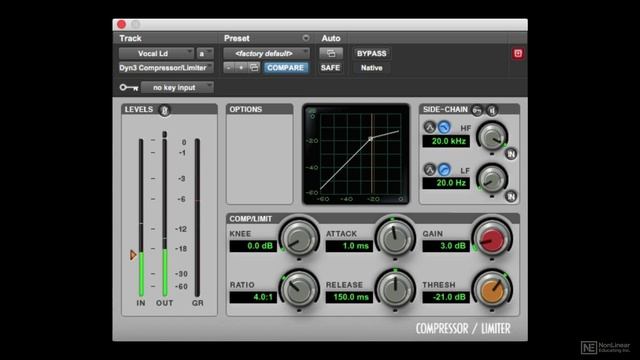640x360 pixels.
Task: Toggle the COMPARE button
Action: coord(285,68)
